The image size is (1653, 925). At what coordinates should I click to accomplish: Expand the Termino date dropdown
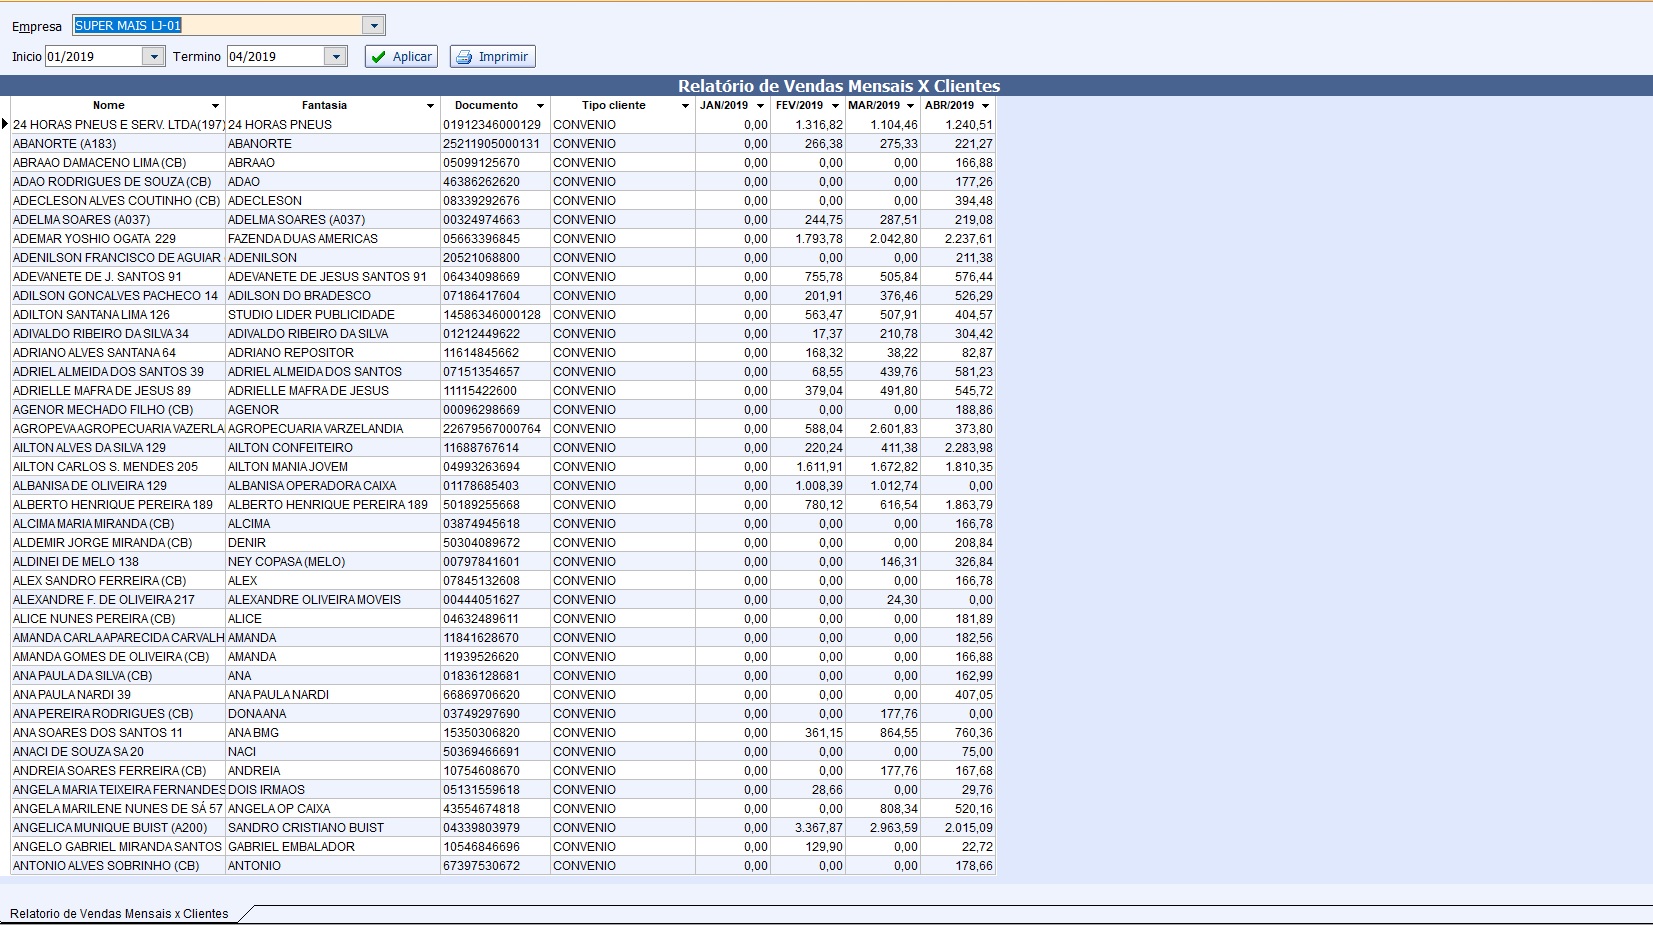tap(336, 57)
